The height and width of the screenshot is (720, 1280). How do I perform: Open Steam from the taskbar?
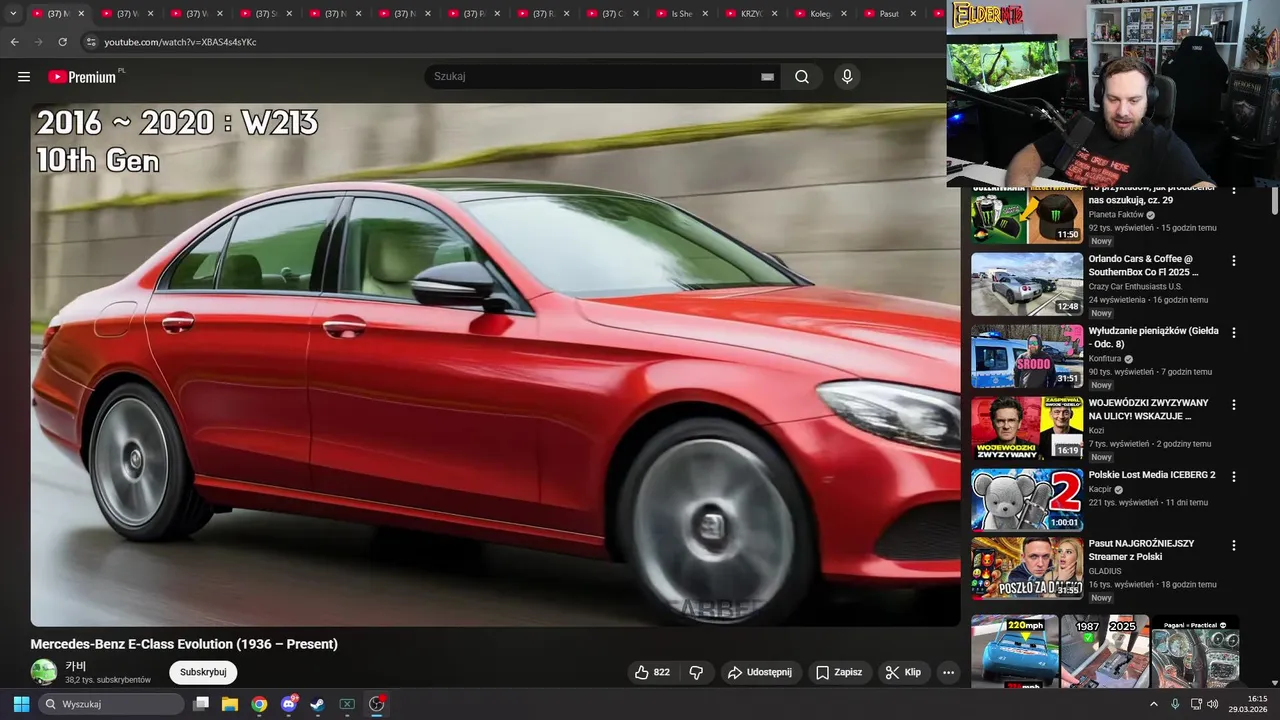click(317, 704)
